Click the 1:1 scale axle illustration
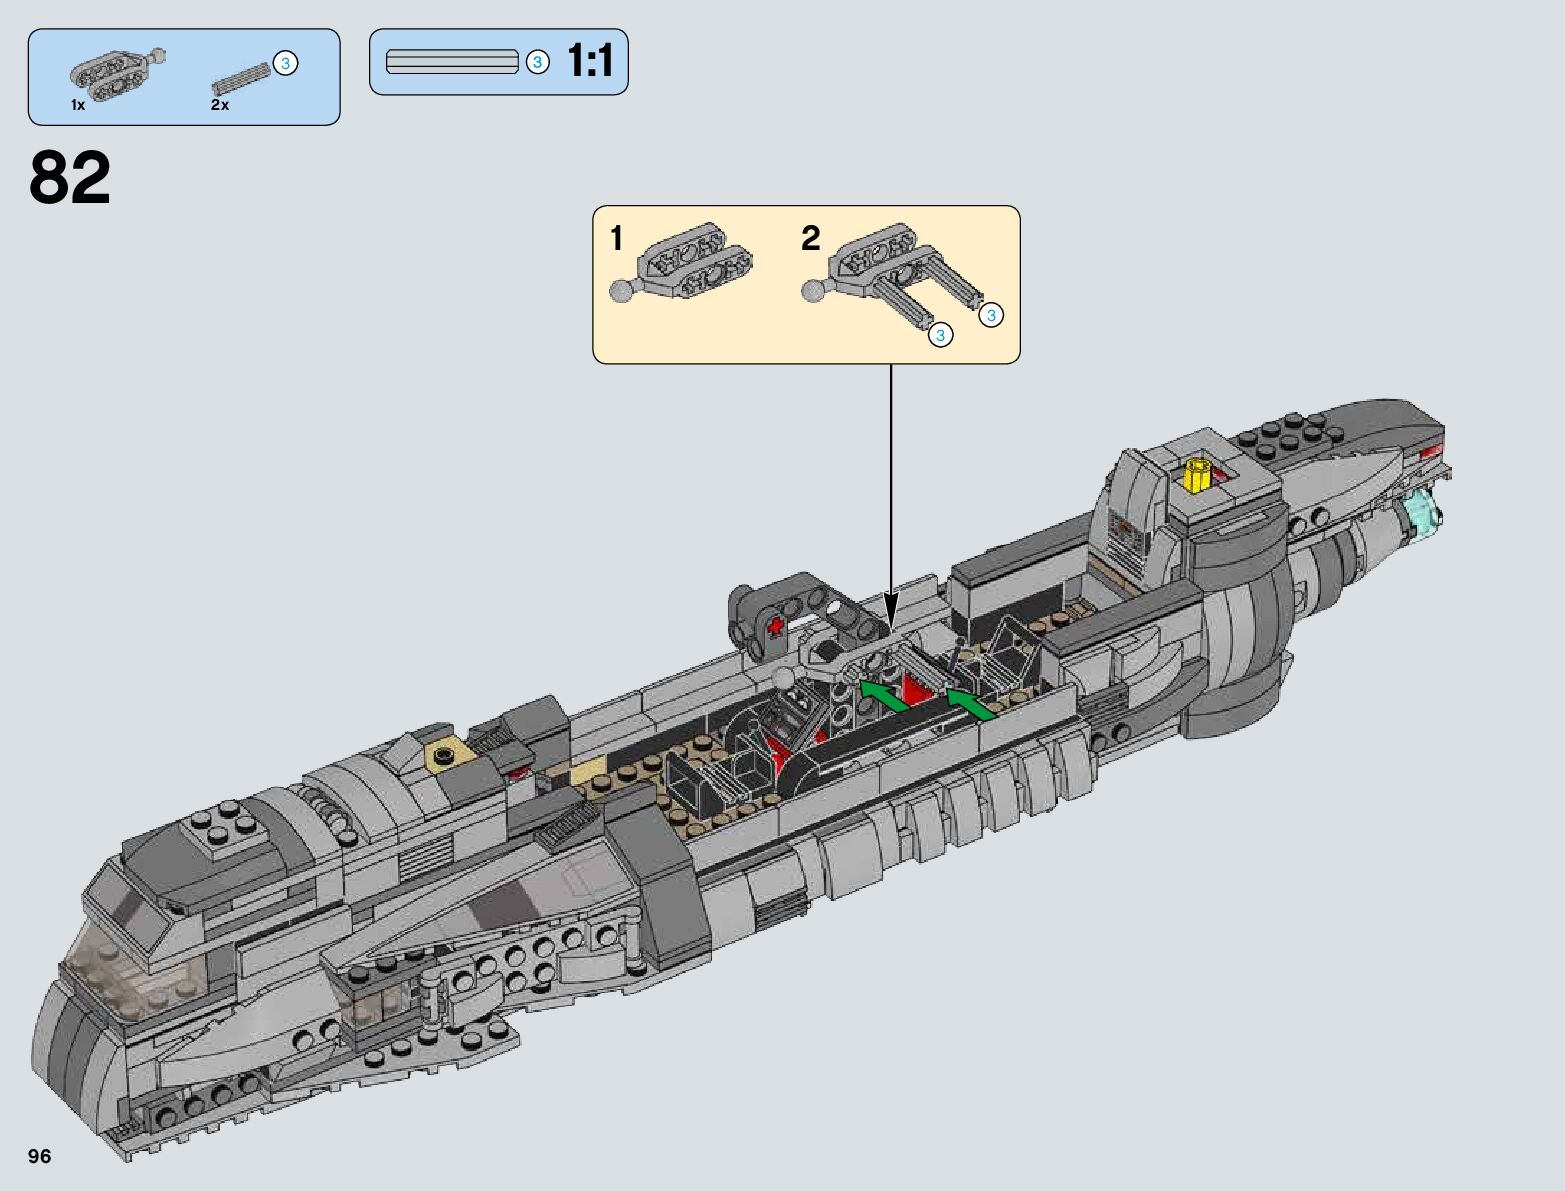The image size is (1565, 1191). click(452, 62)
